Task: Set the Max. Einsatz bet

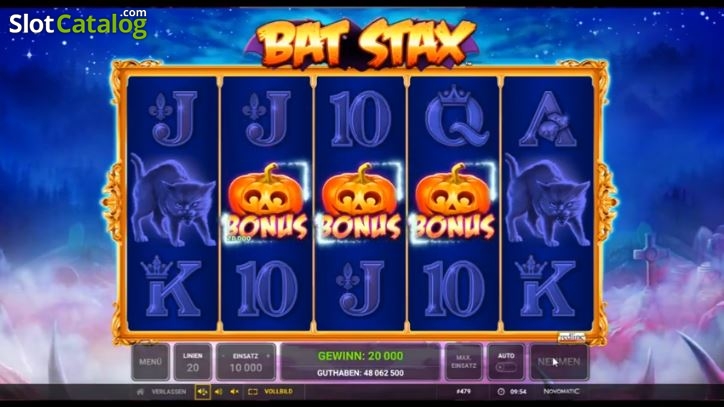Action: (464, 362)
